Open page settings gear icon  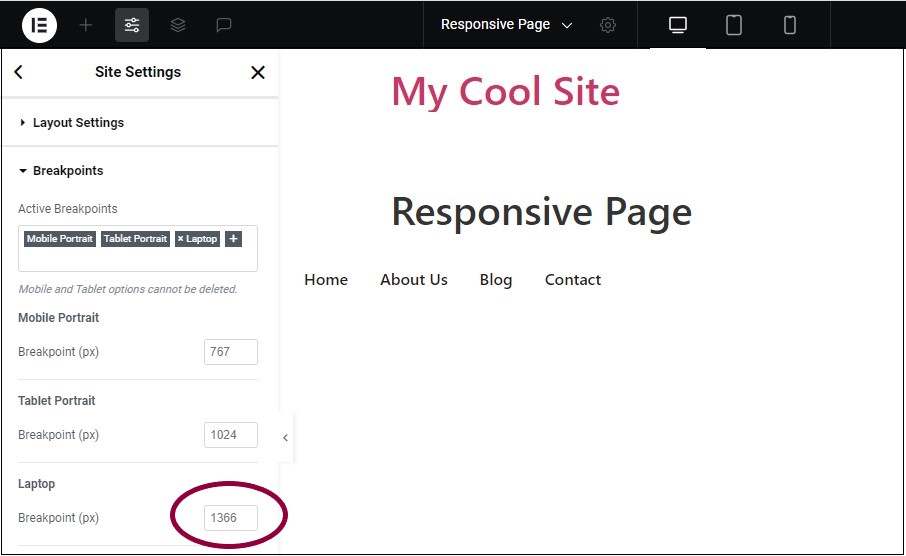[x=608, y=25]
